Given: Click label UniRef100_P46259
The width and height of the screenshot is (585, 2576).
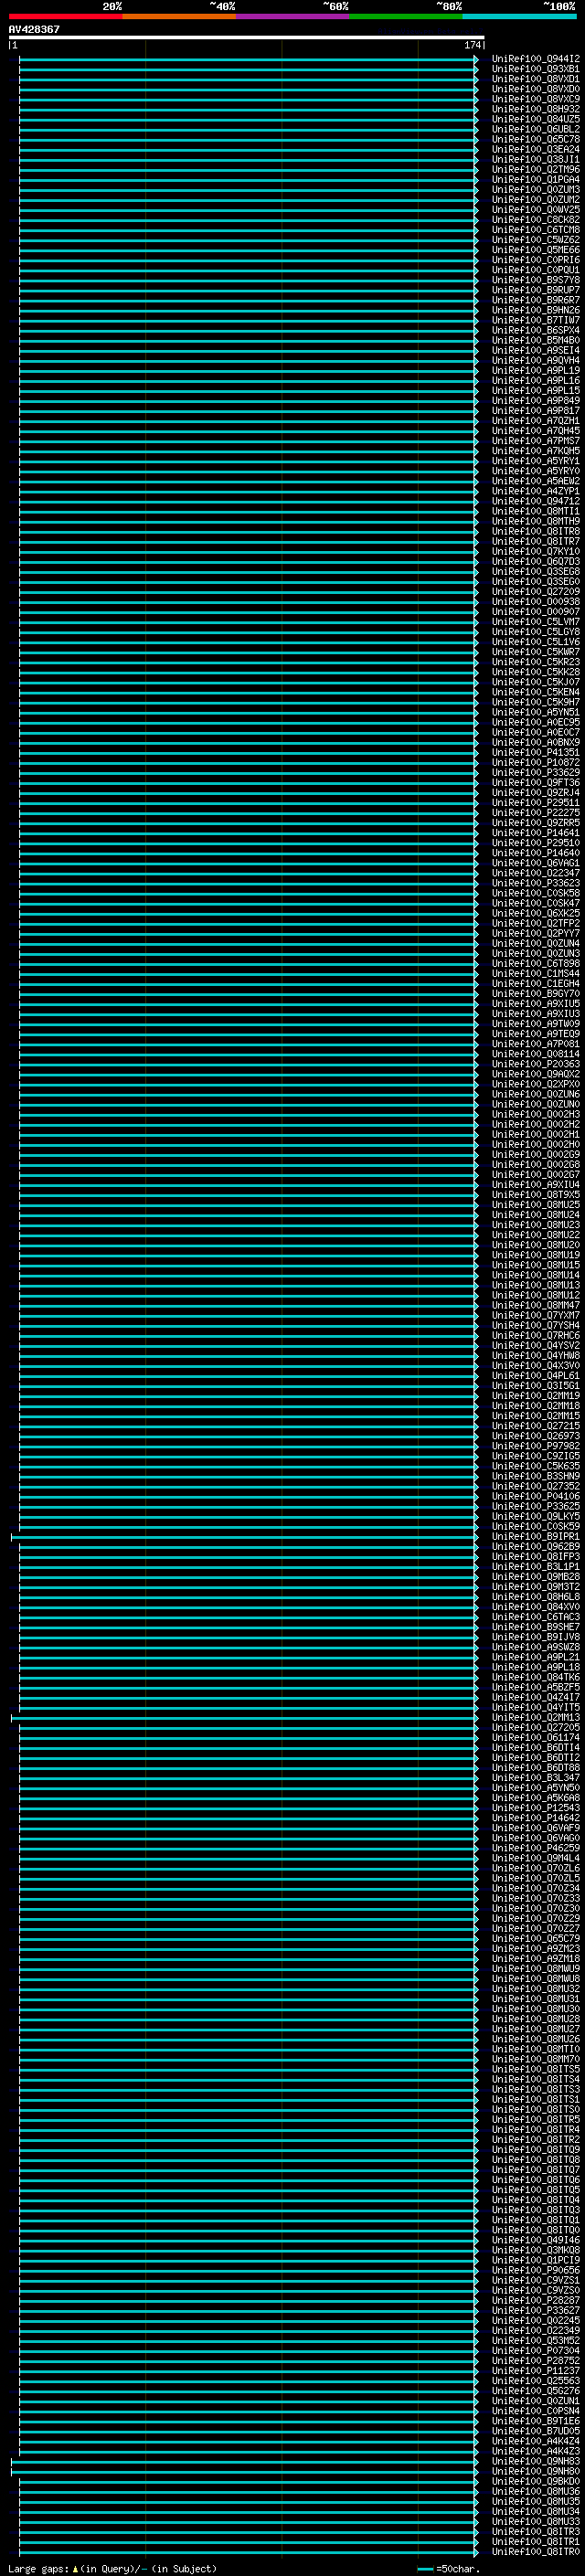Looking at the screenshot, I should 536,1848.
